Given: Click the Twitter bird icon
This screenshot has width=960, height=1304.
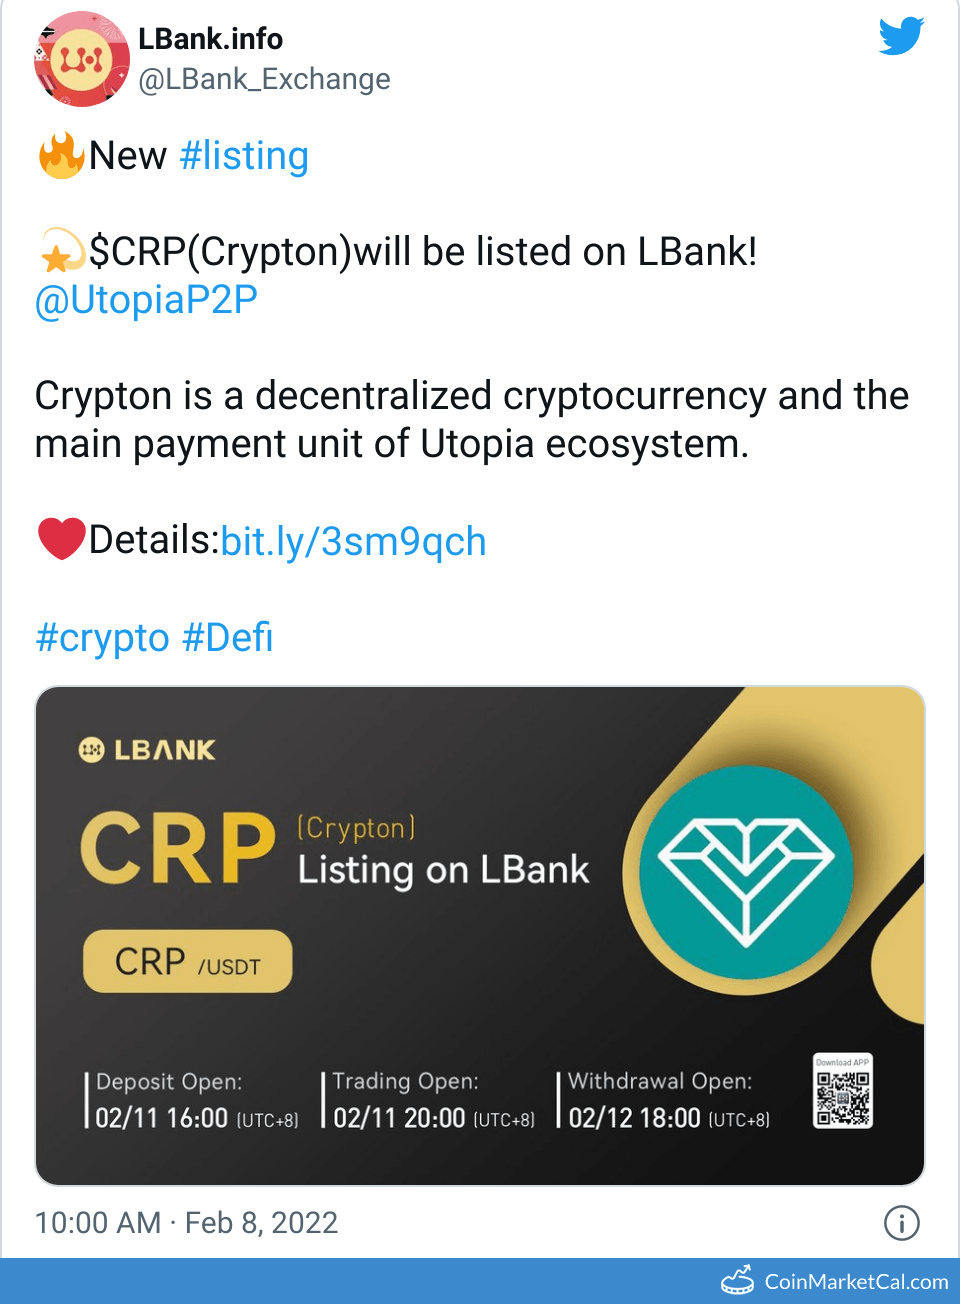Looking at the screenshot, I should (901, 36).
